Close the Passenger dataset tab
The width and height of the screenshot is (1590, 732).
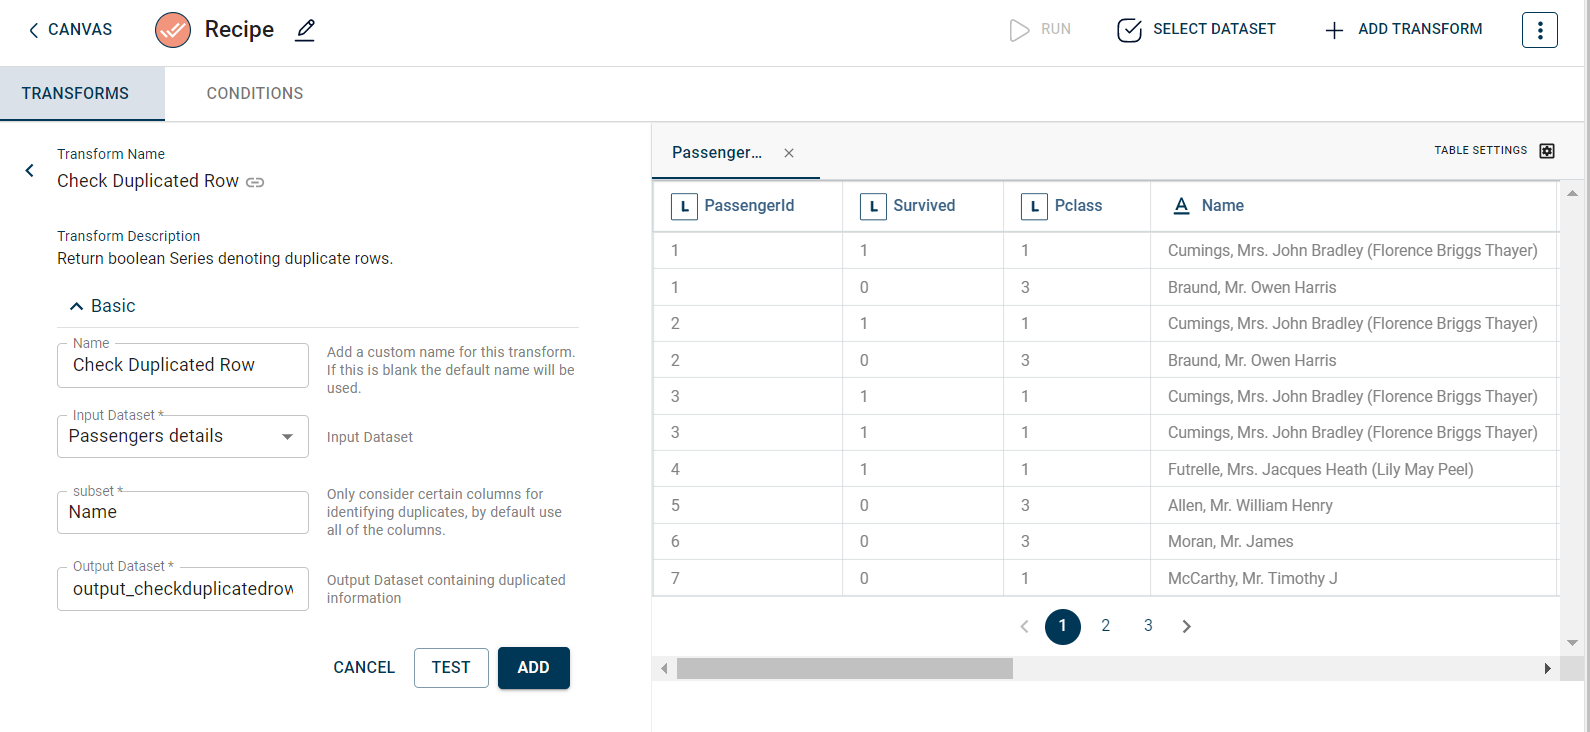pyautogui.click(x=789, y=153)
